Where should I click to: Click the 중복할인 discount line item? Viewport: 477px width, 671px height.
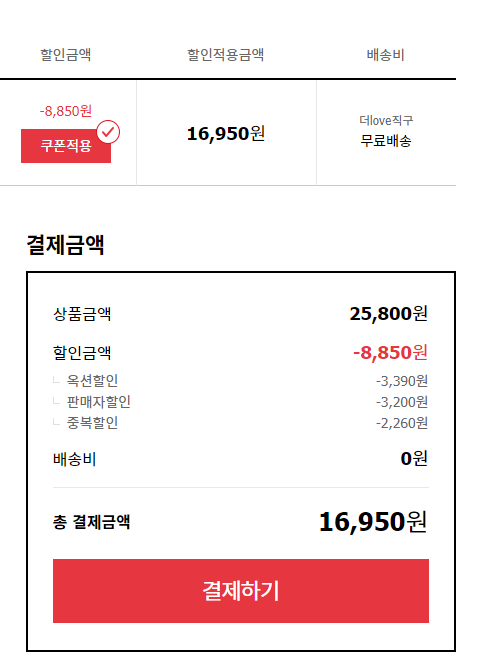coord(92,423)
